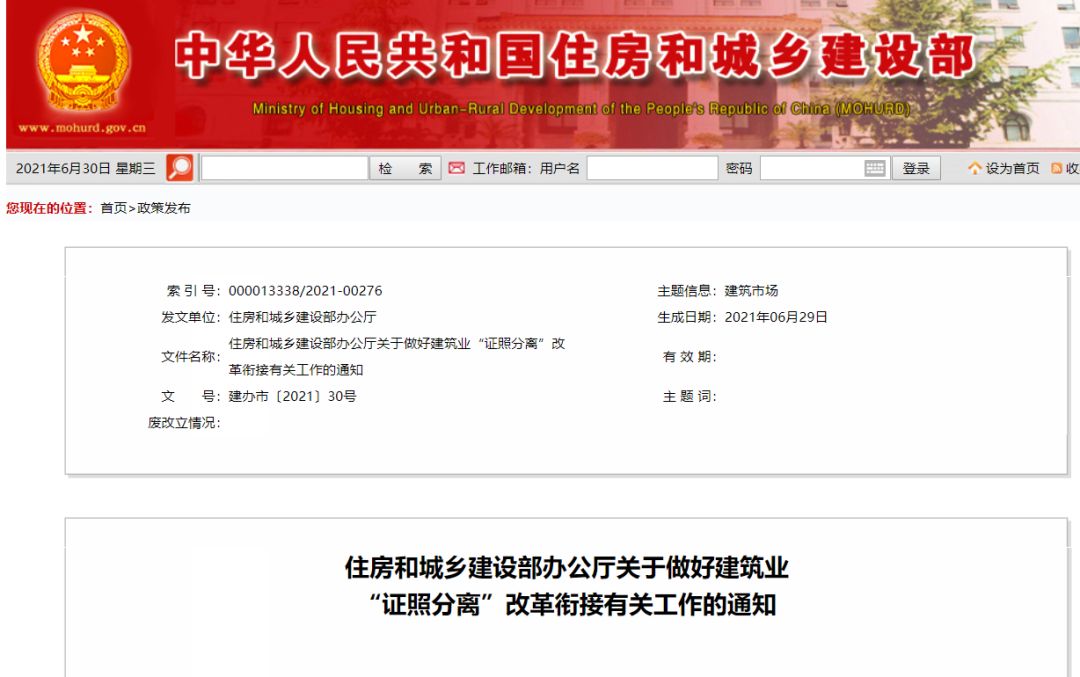The width and height of the screenshot is (1080, 677).
Task: Click issuing unit 住房和城乡建设部办公厅
Action: point(302,317)
